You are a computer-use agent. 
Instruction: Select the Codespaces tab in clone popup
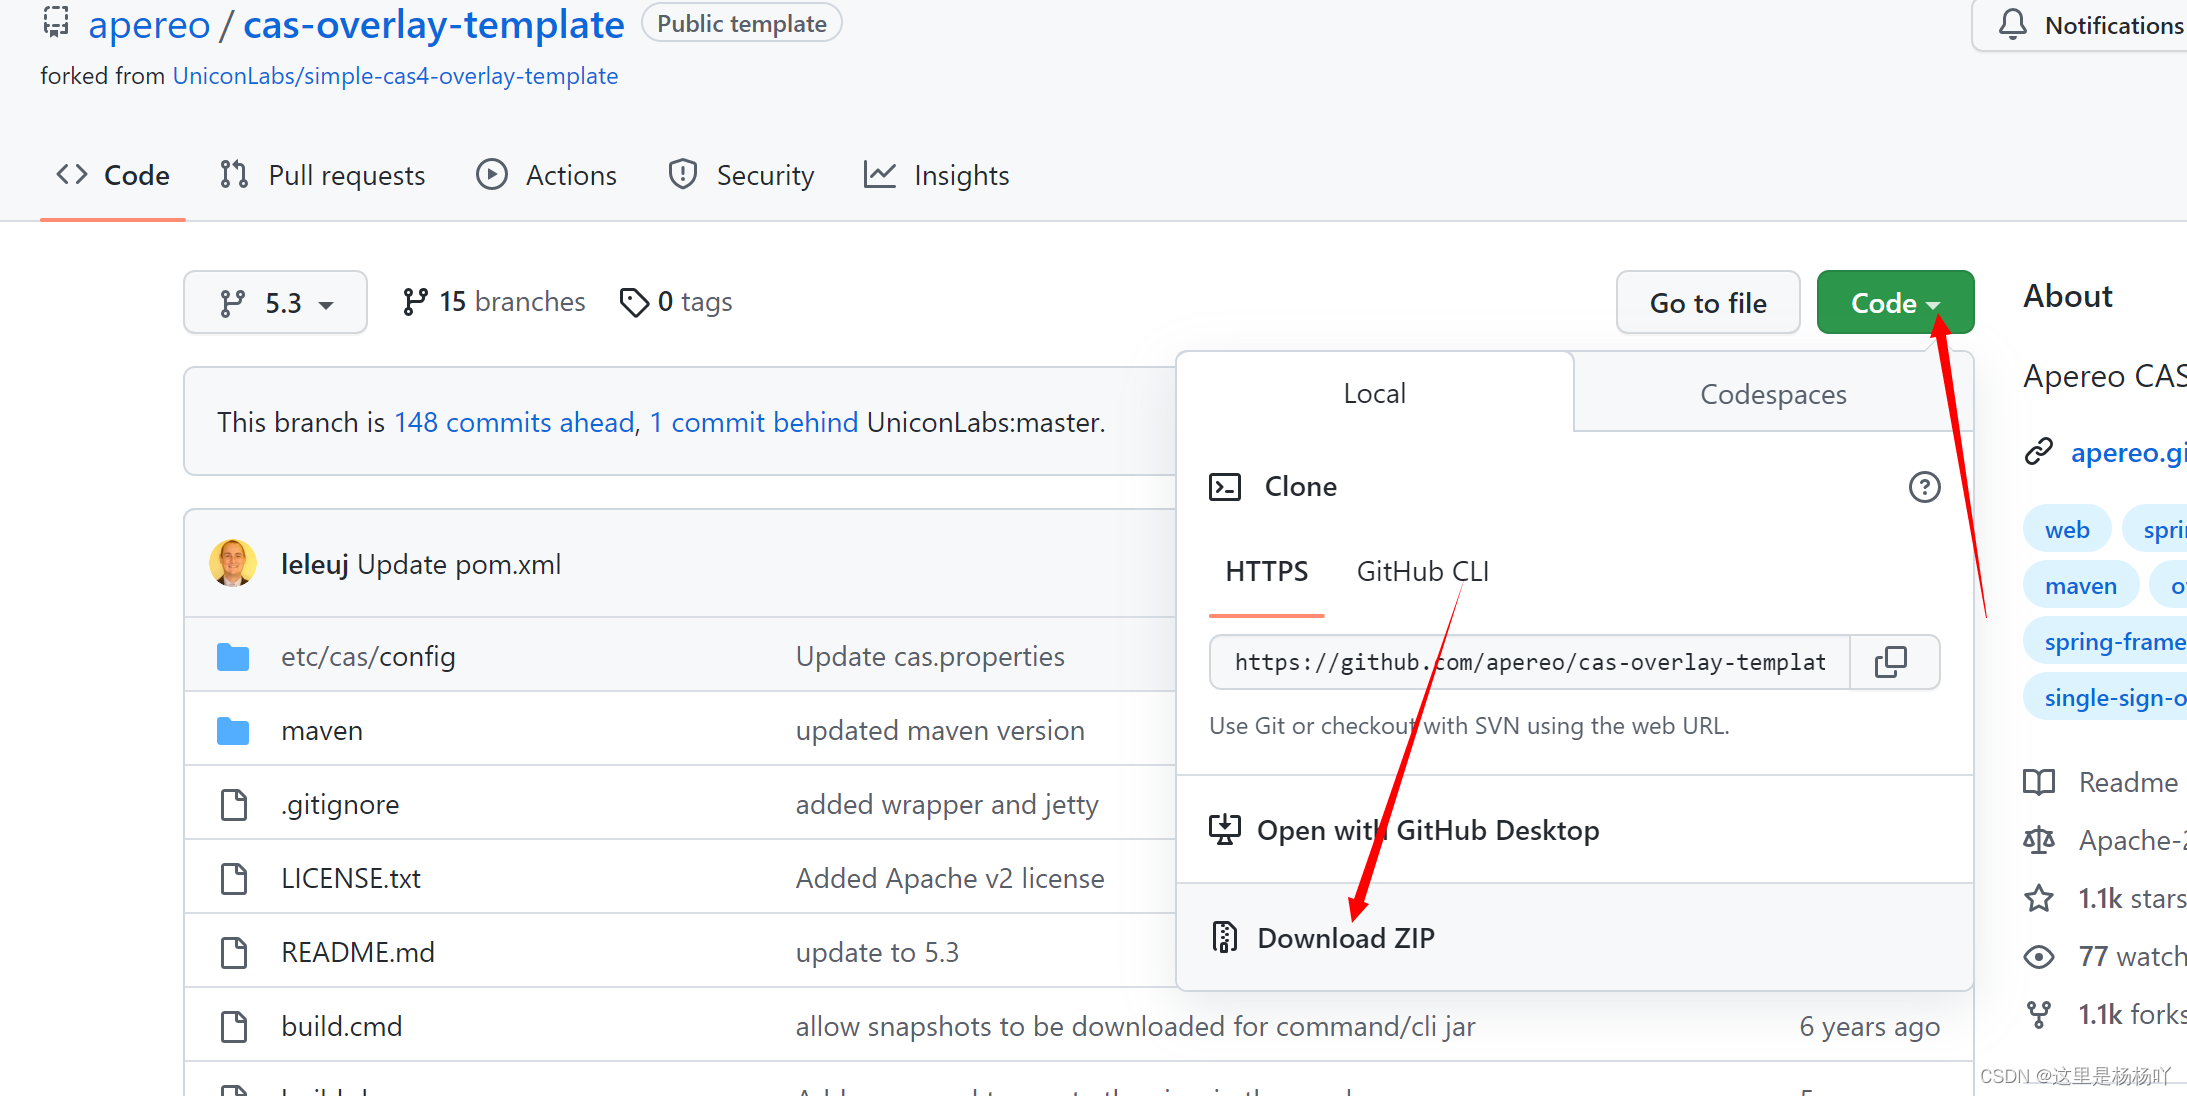click(1773, 393)
